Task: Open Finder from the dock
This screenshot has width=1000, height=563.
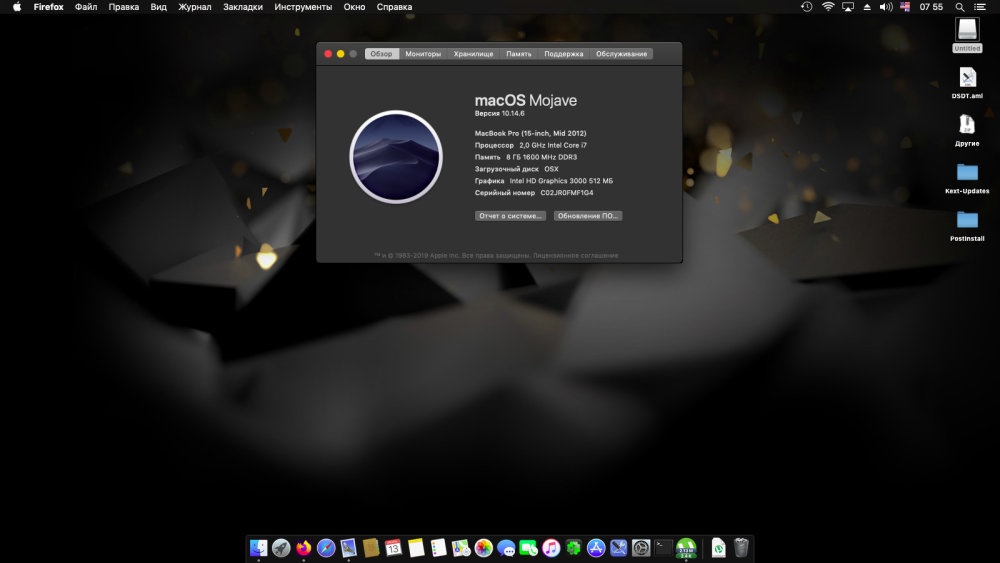Action: (258, 548)
